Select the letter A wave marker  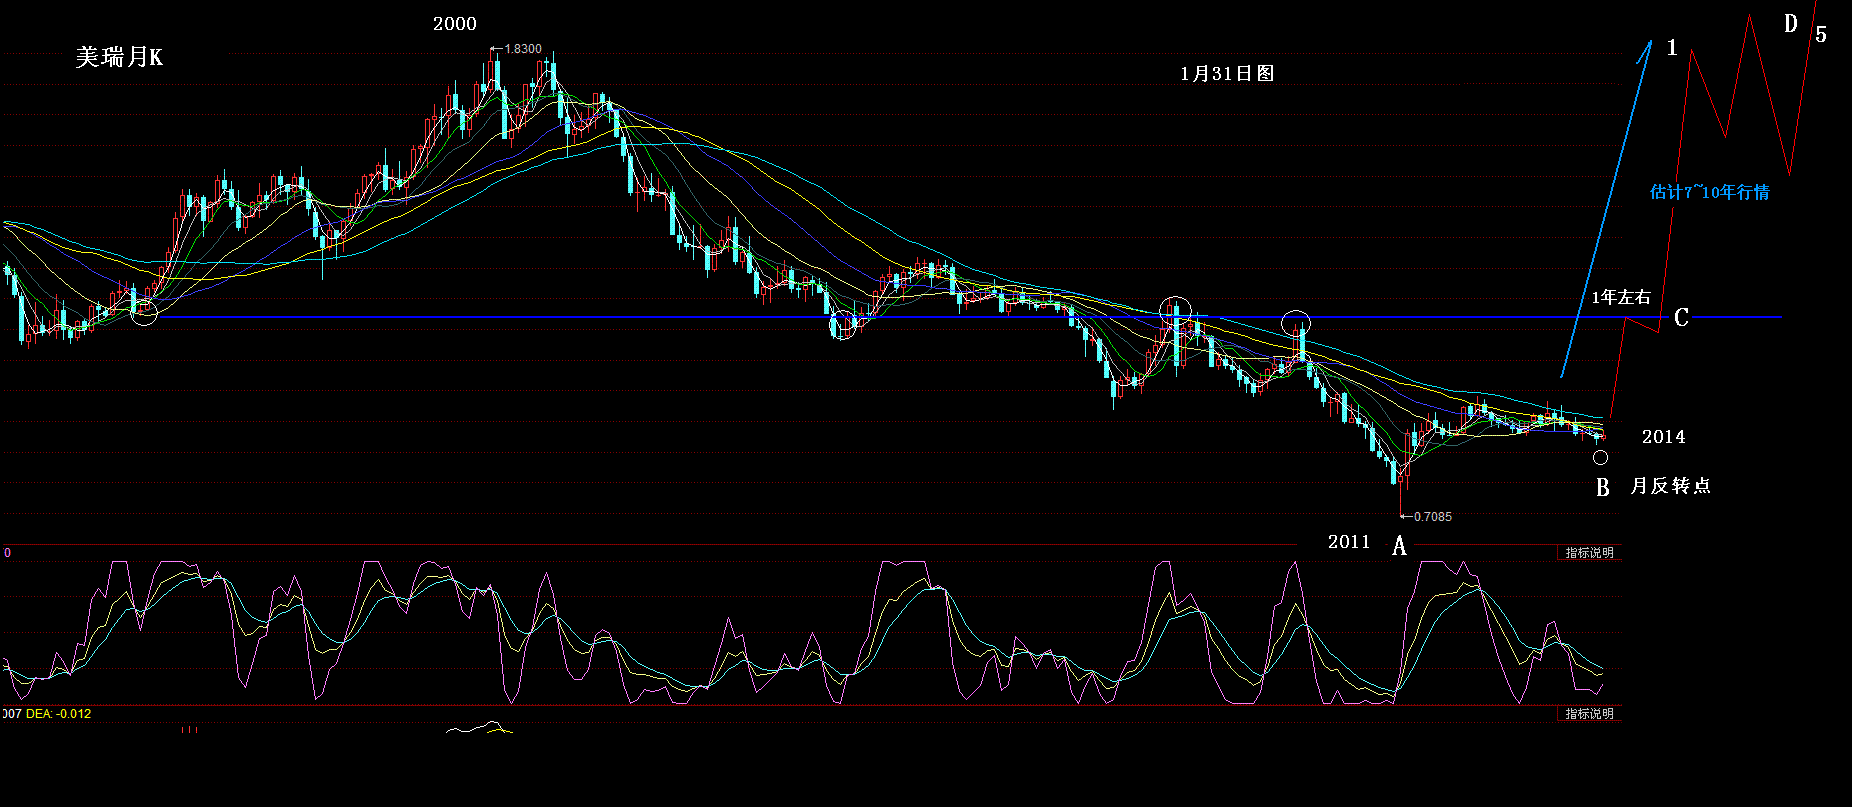(x=1399, y=546)
